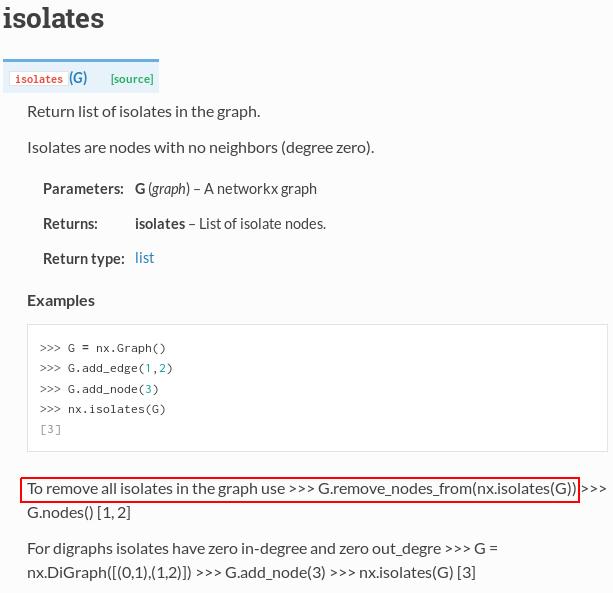Viewport: 613px width, 593px height.
Task: Click the isolates function name in signature
Action: click(39, 79)
